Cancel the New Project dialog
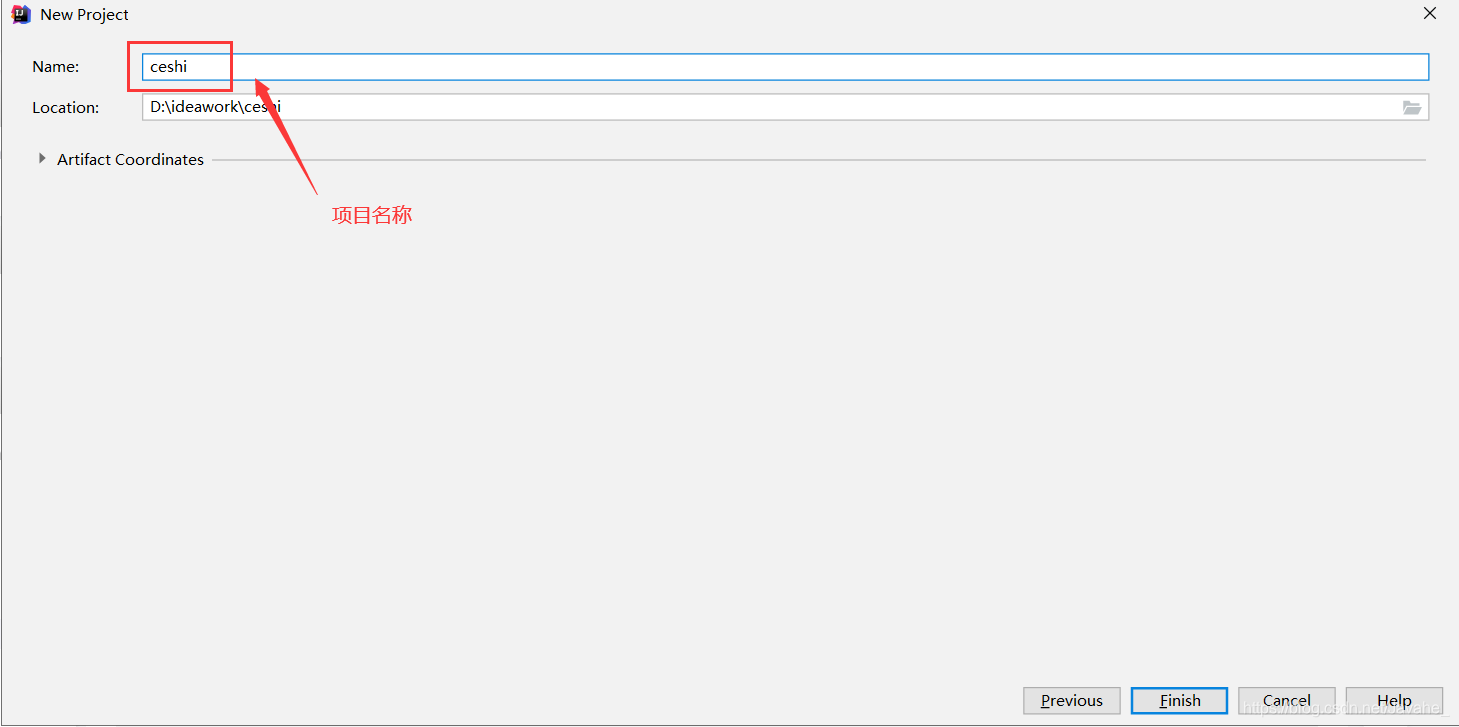Image resolution: width=1459 pixels, height=727 pixels. pyautogui.click(x=1287, y=700)
